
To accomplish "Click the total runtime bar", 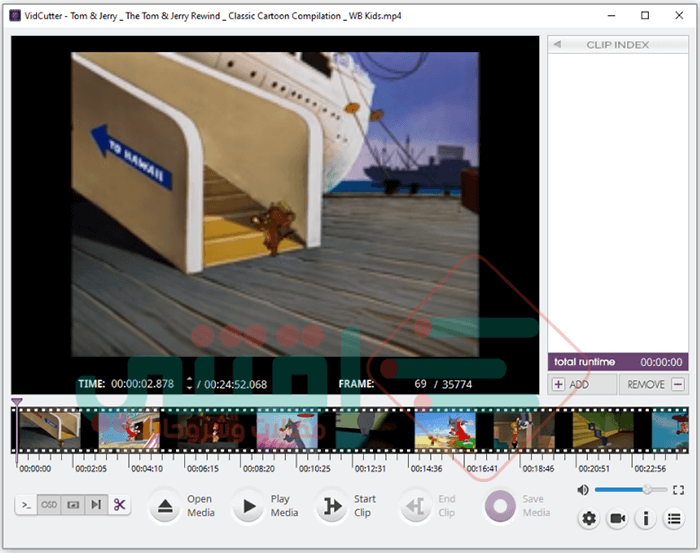I will click(618, 362).
